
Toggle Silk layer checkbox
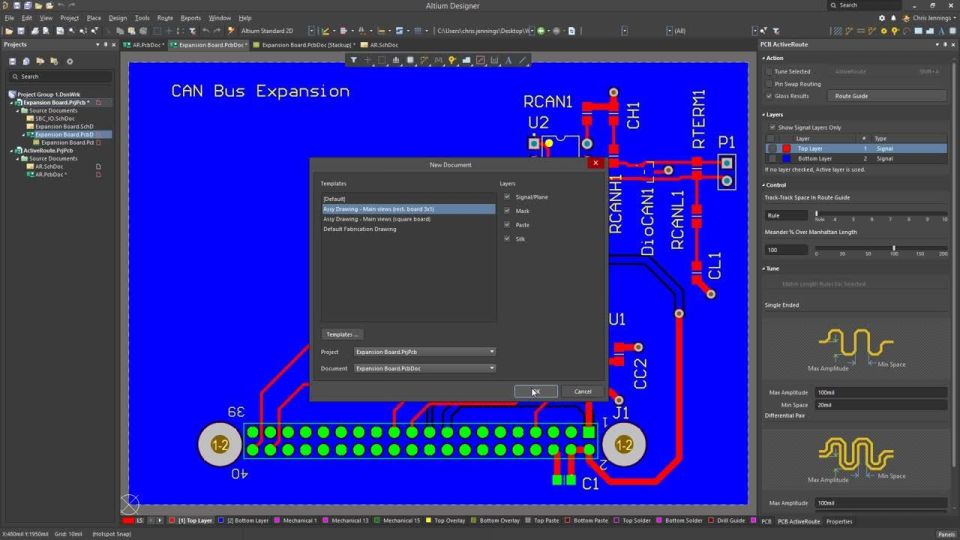(x=507, y=239)
